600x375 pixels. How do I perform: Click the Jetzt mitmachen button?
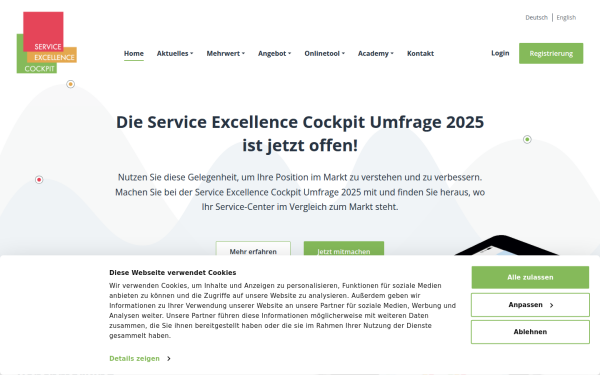tap(344, 249)
